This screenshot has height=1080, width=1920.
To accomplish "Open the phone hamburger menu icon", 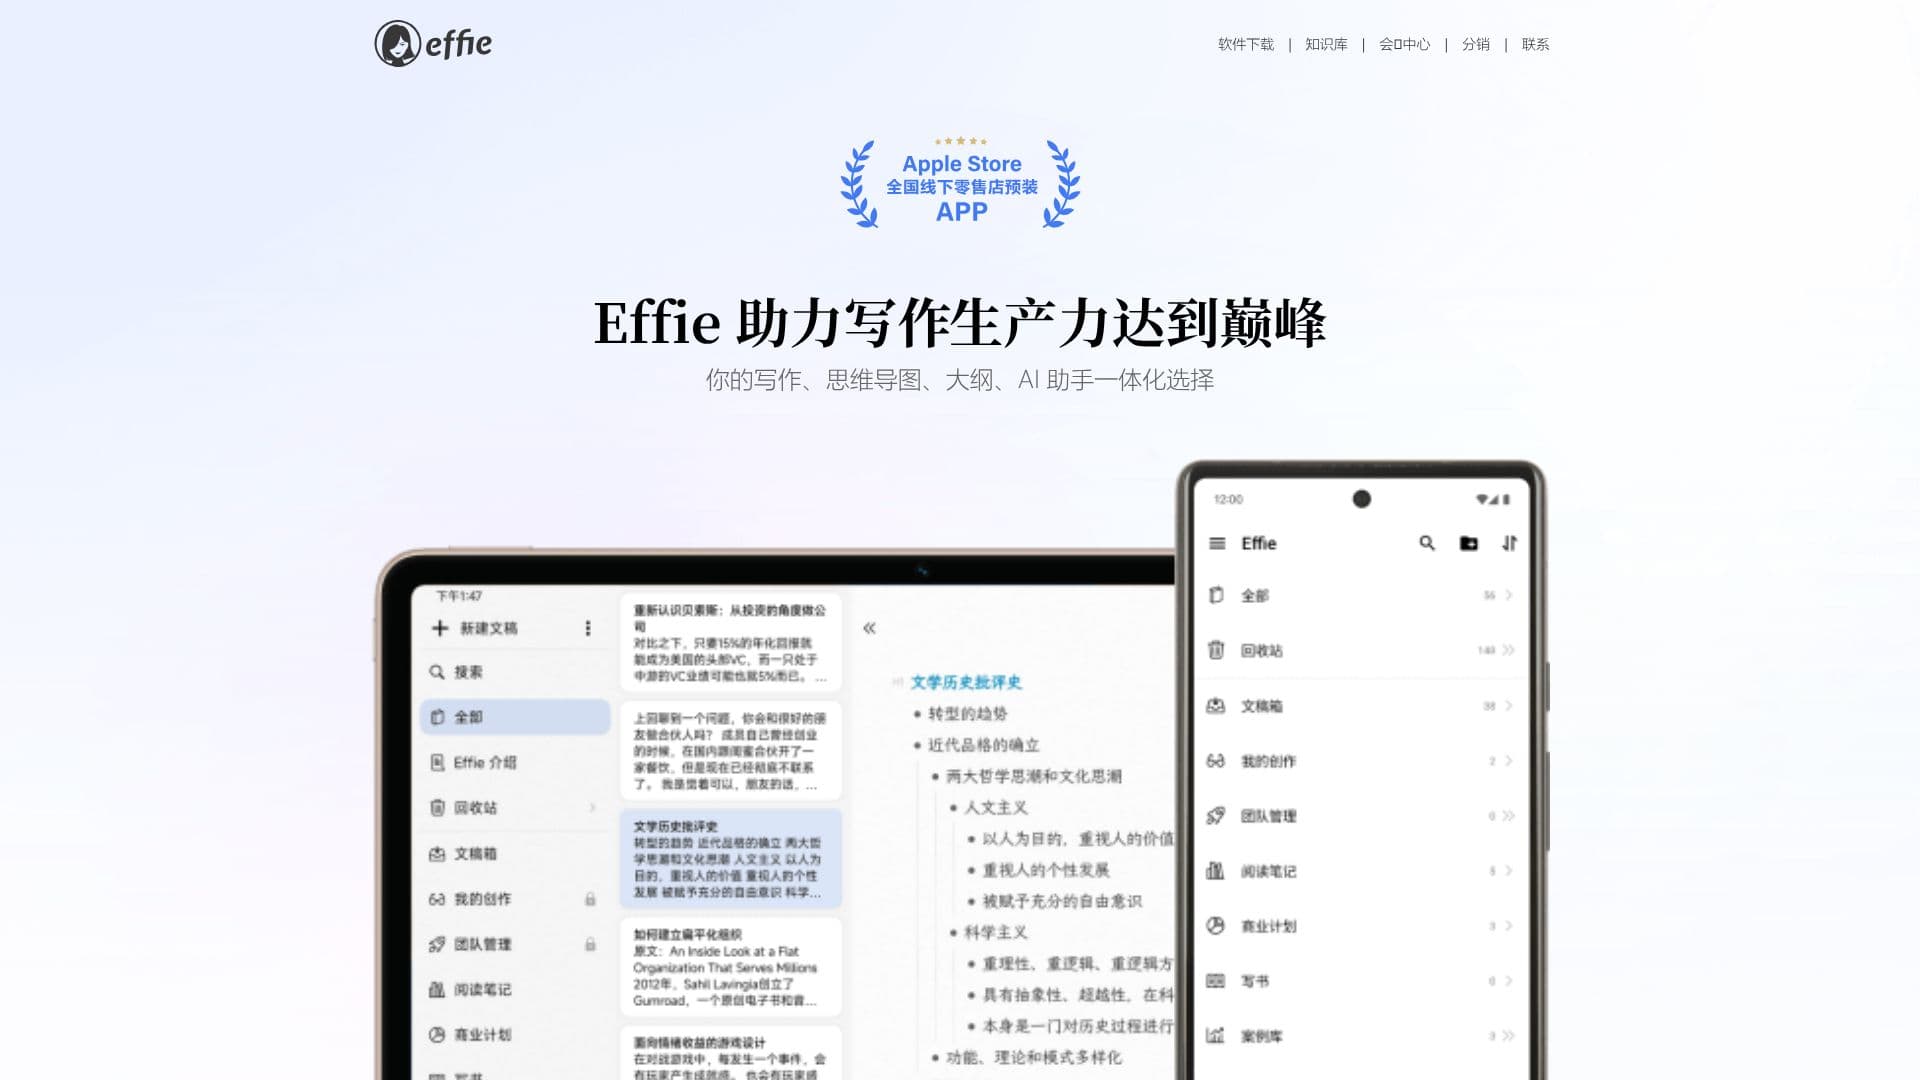I will pyautogui.click(x=1217, y=543).
